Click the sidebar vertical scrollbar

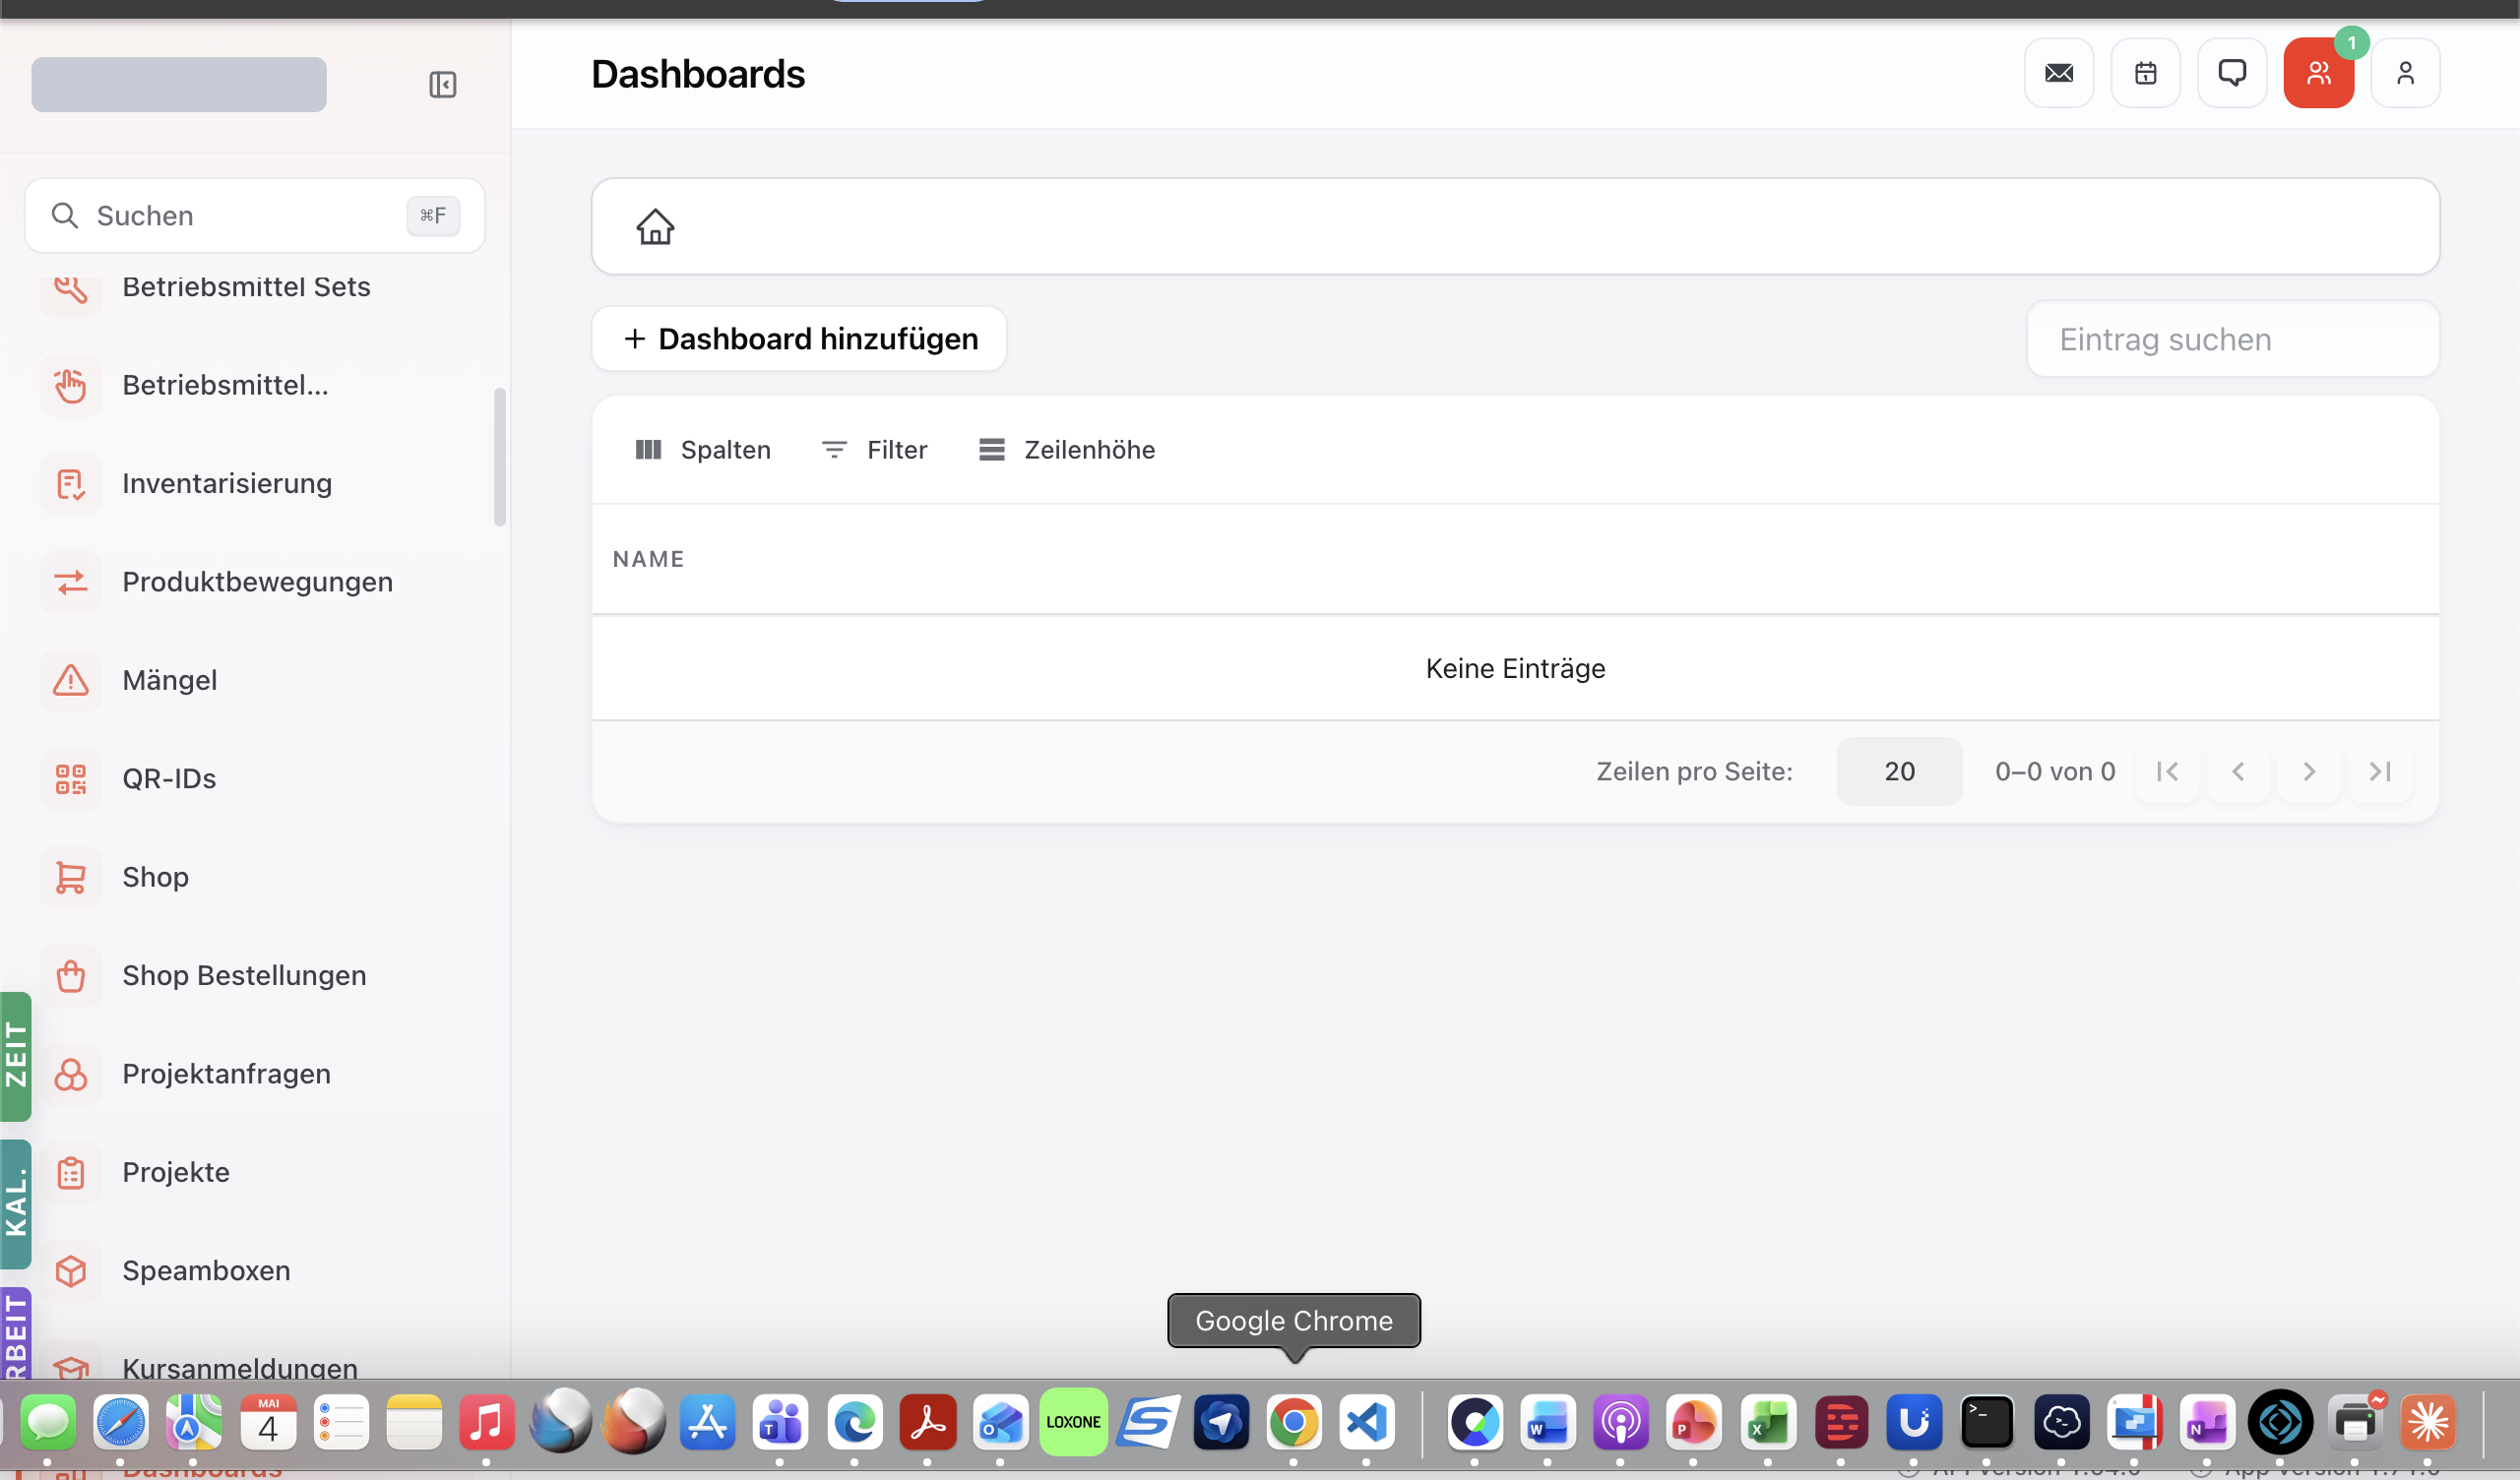click(x=499, y=457)
